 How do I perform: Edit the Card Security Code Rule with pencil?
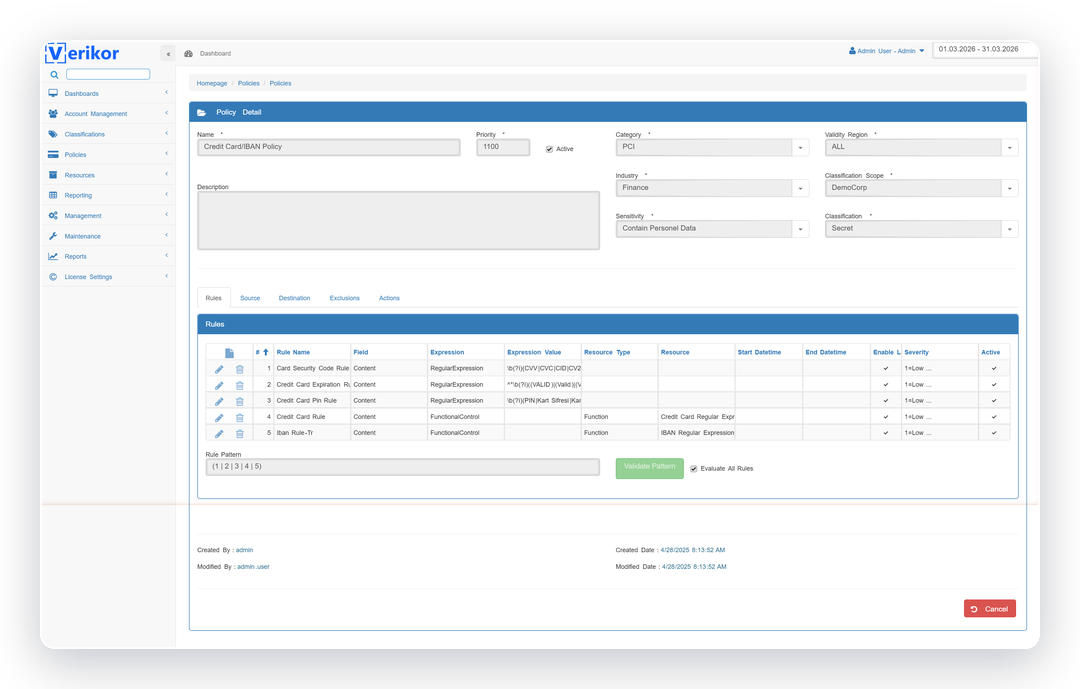tap(219, 369)
